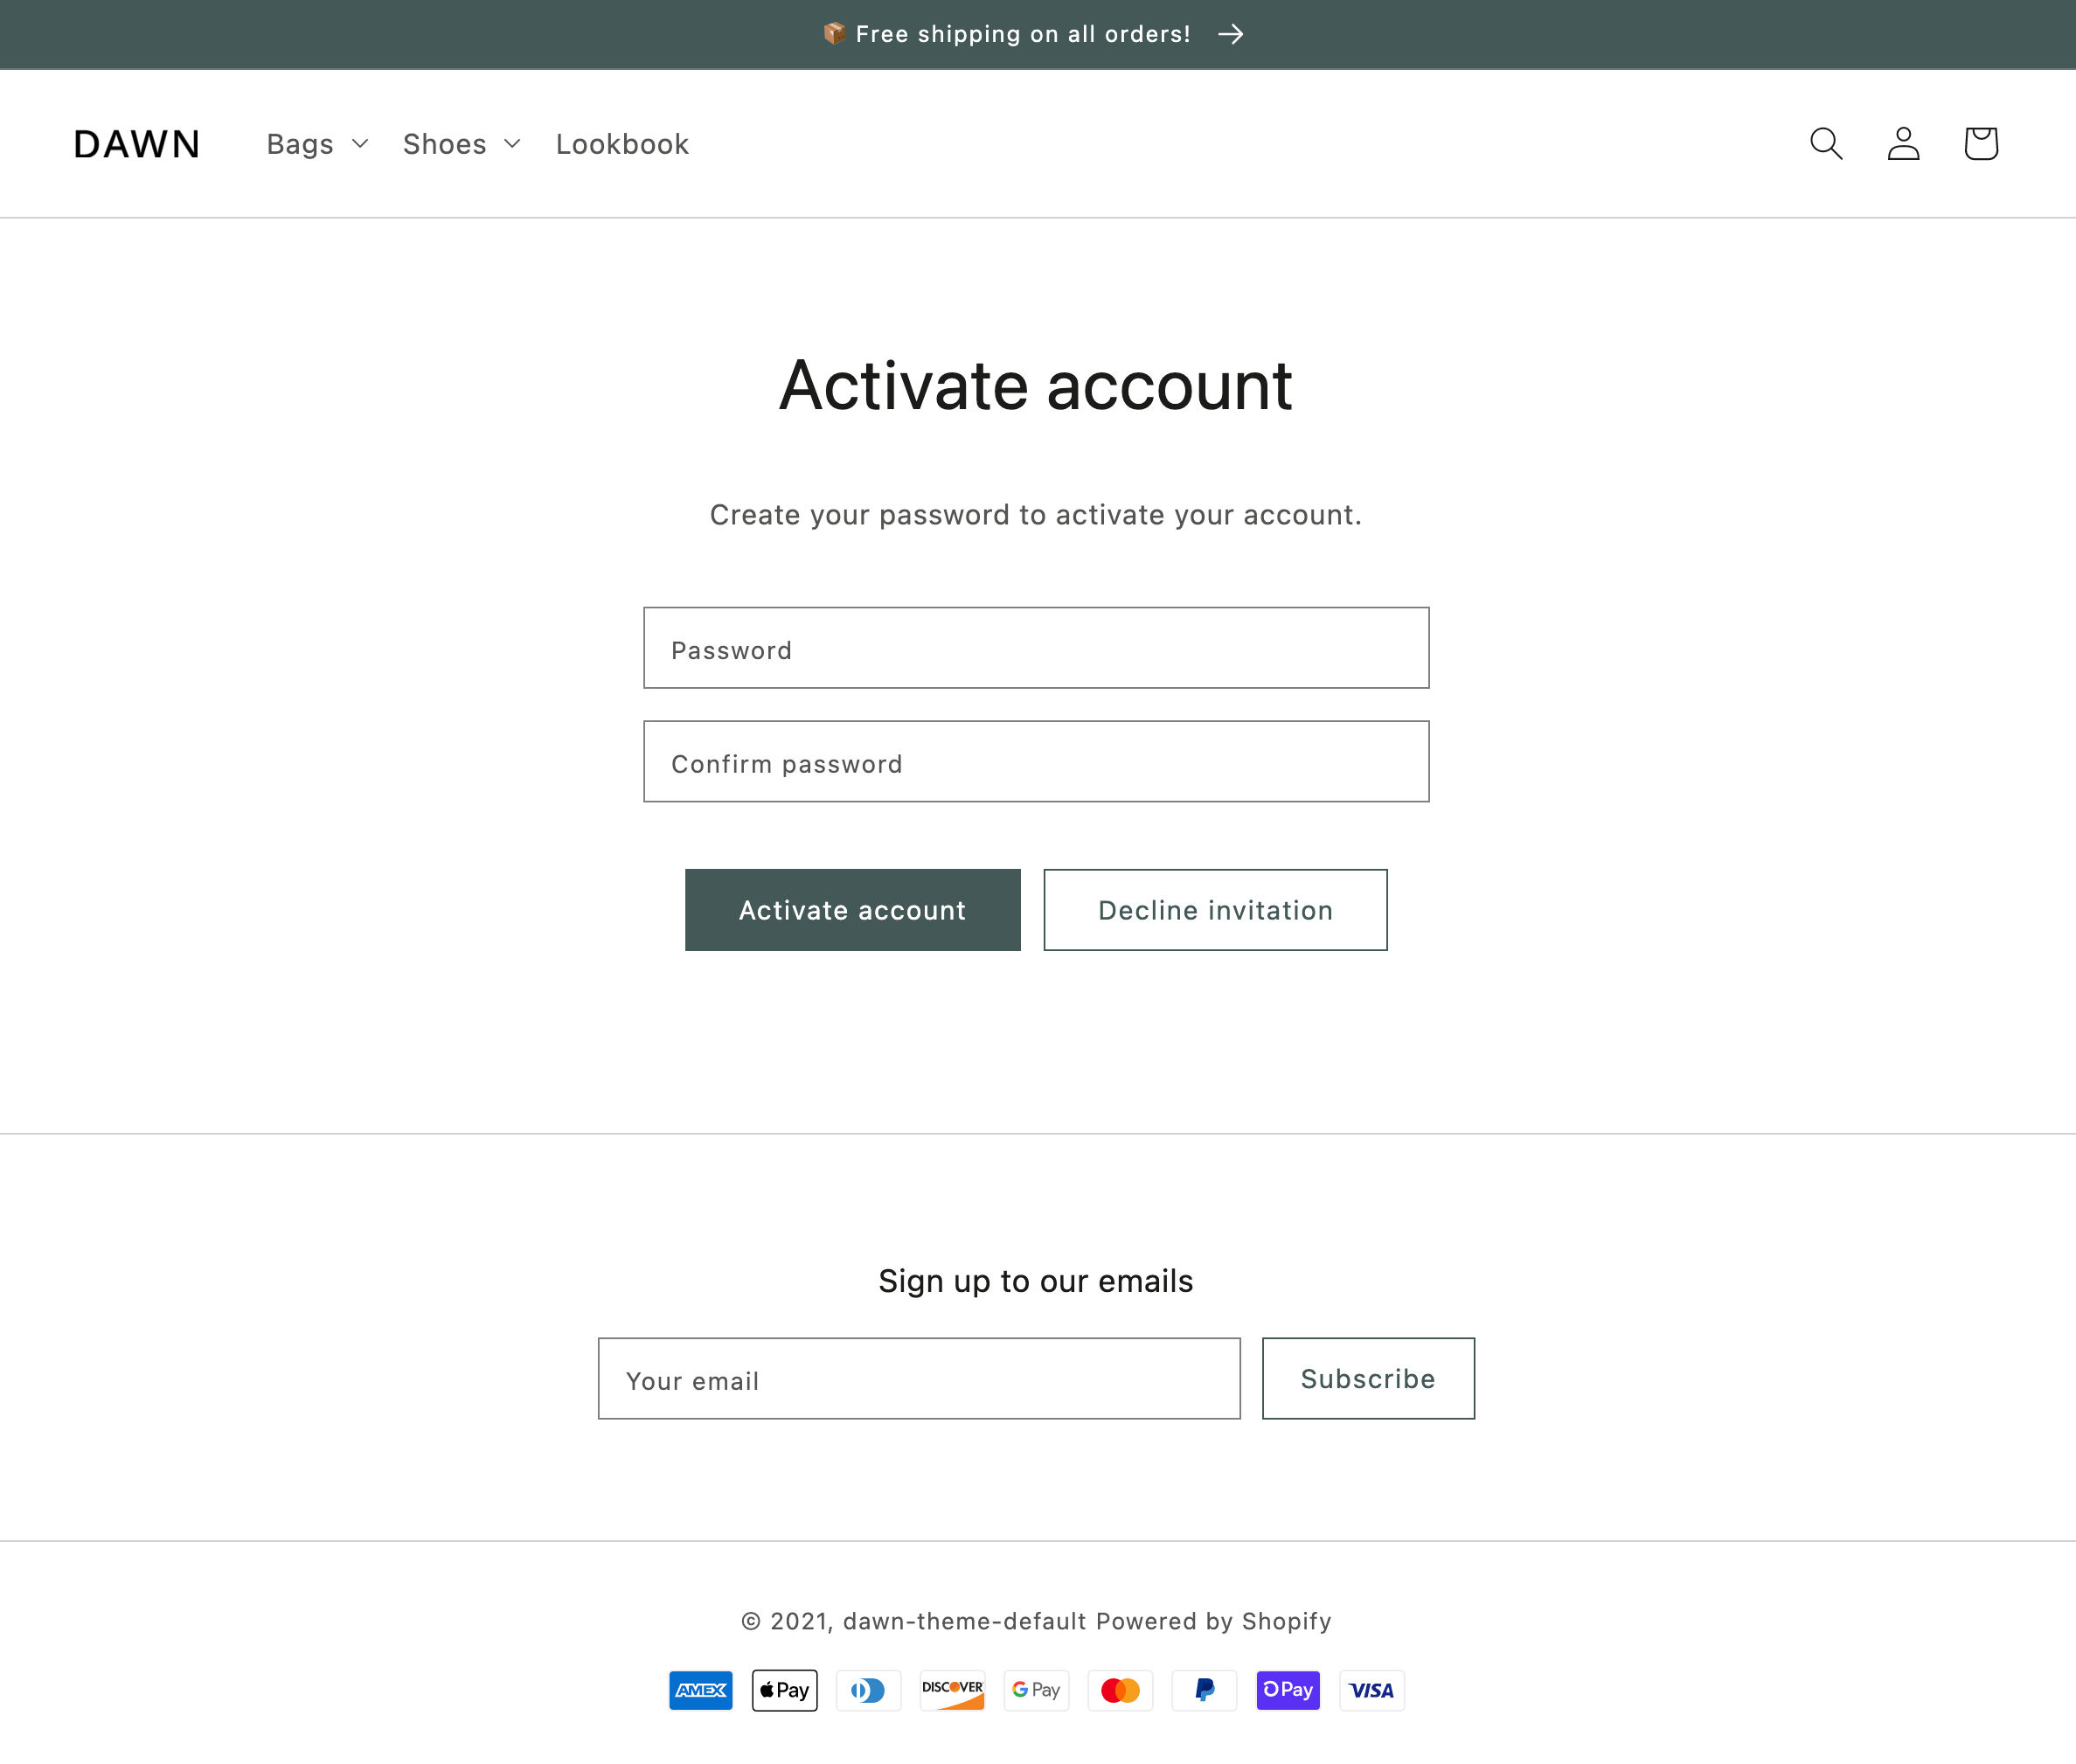2076x1764 pixels.
Task: Go to DAWN store homepage logo
Action: pyautogui.click(x=137, y=144)
